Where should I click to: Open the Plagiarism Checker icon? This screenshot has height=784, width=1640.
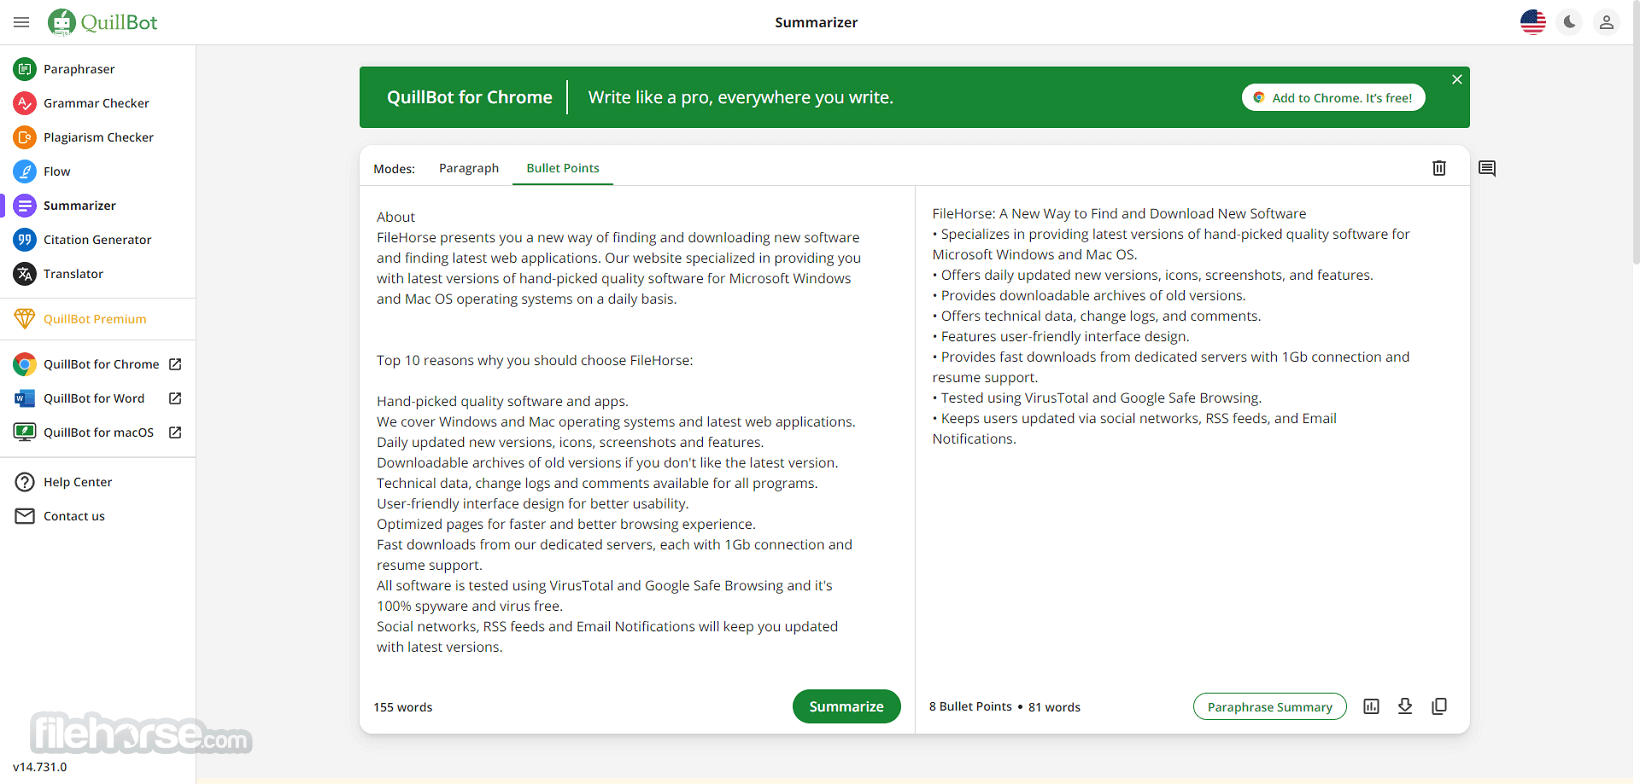(25, 137)
